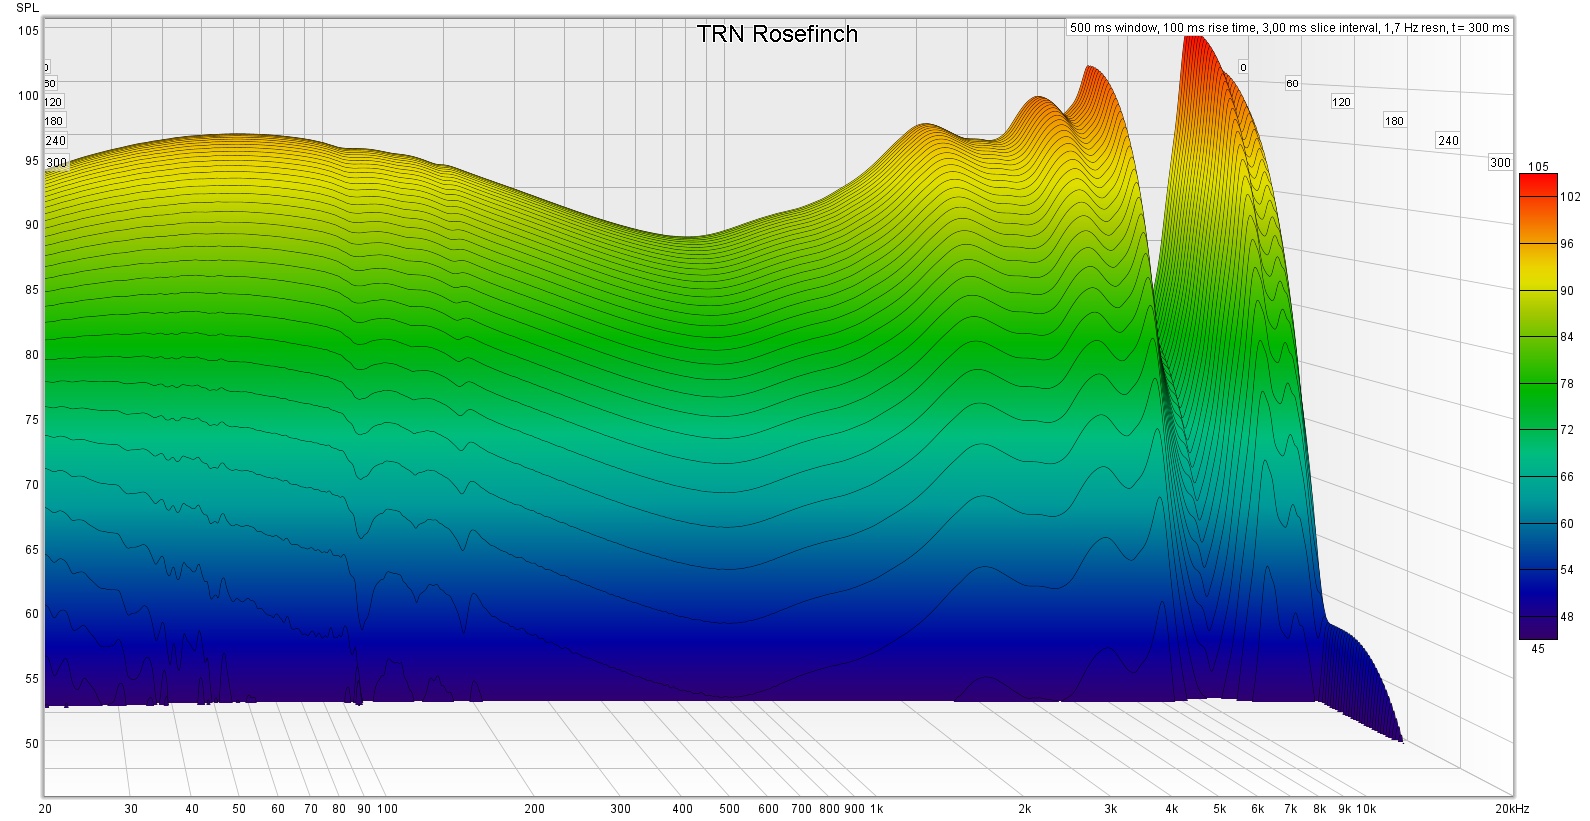Click the 300 time label beside the legend
This screenshot has height=821, width=1590.
[x=1500, y=162]
